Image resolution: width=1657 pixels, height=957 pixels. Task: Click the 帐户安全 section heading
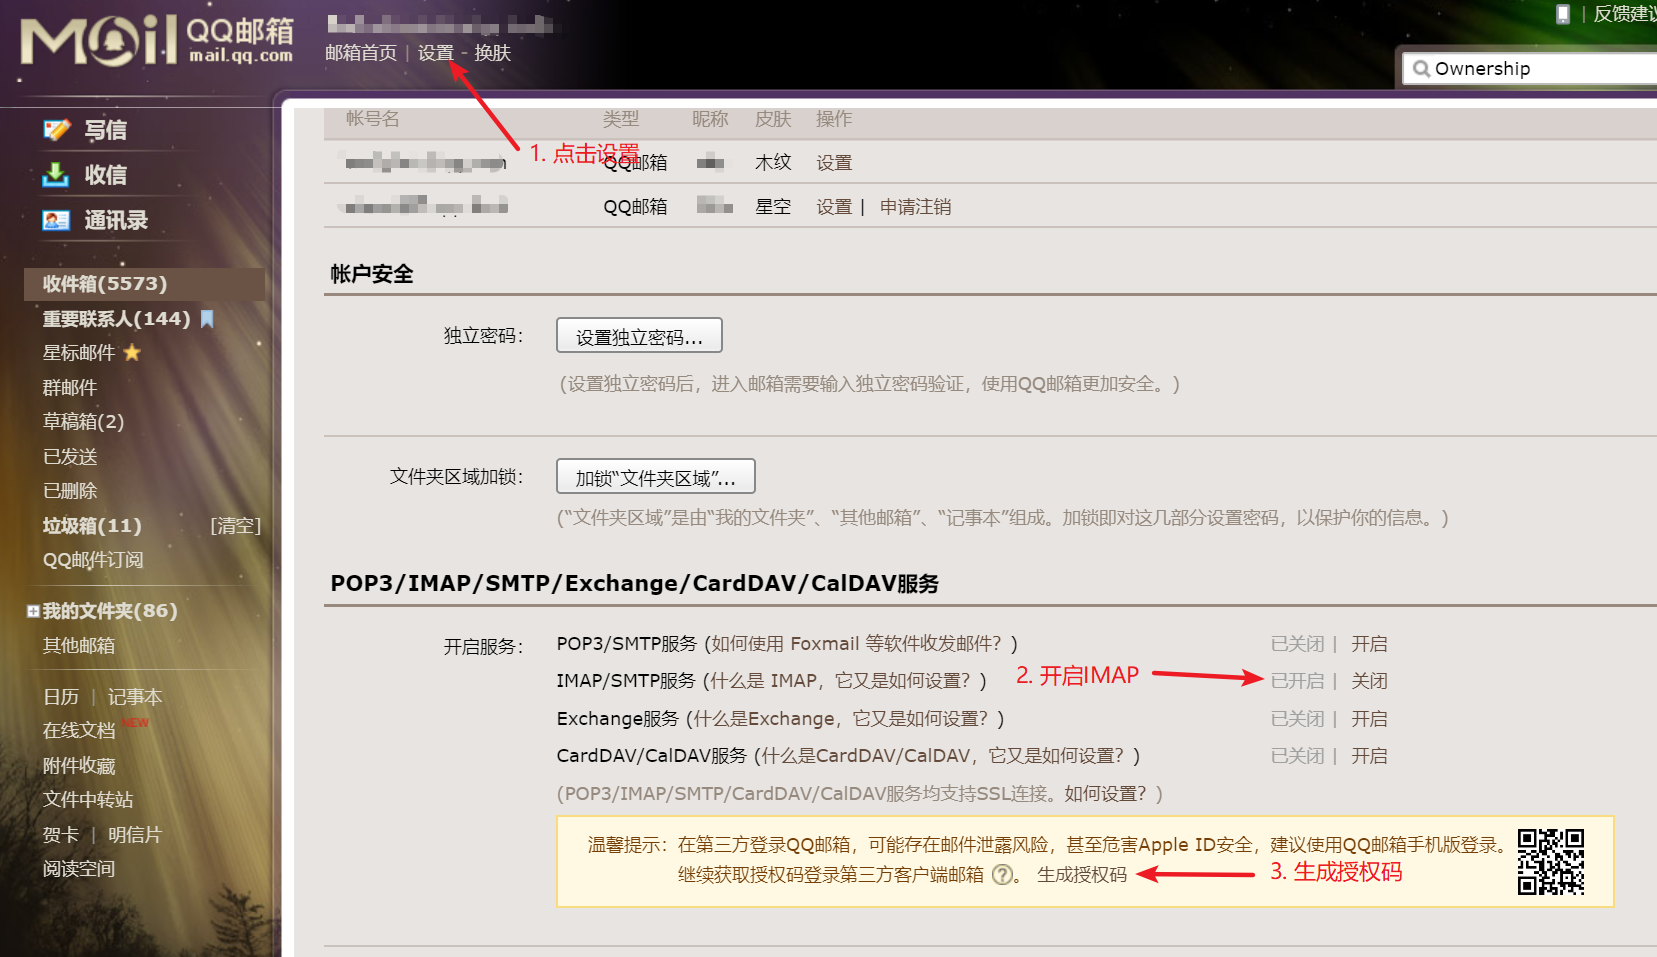(x=372, y=274)
